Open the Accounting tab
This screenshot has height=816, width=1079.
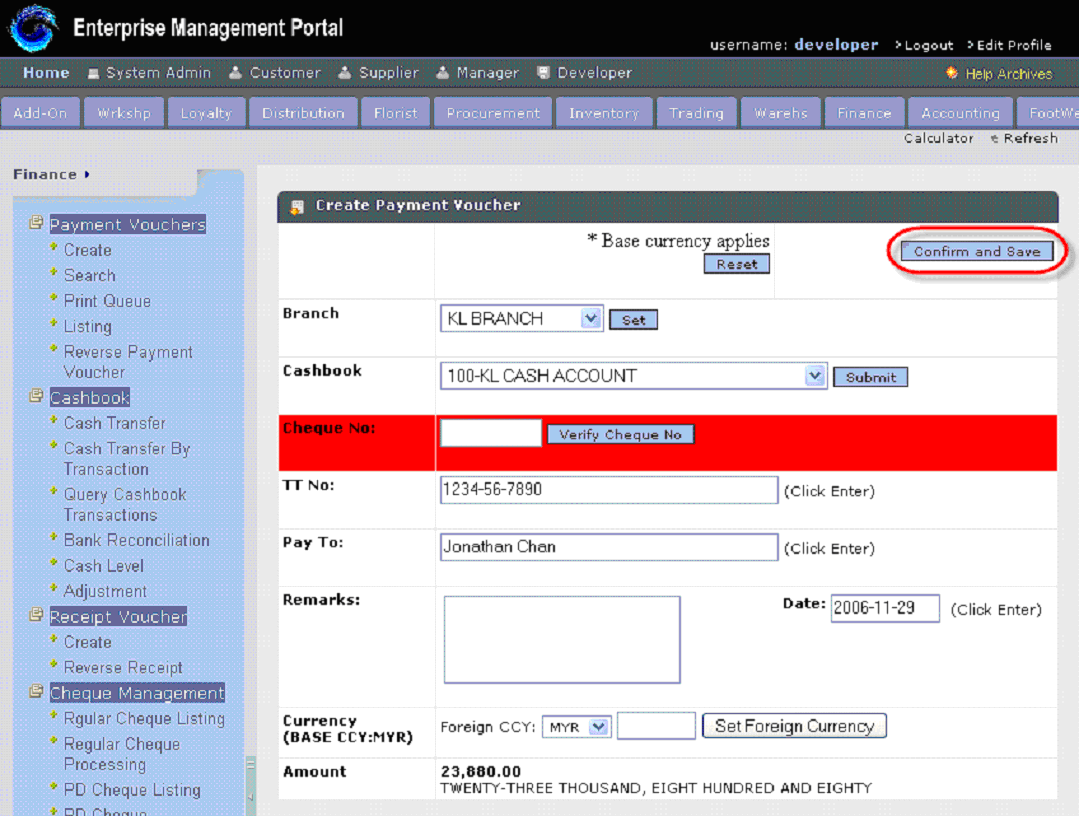point(960,113)
